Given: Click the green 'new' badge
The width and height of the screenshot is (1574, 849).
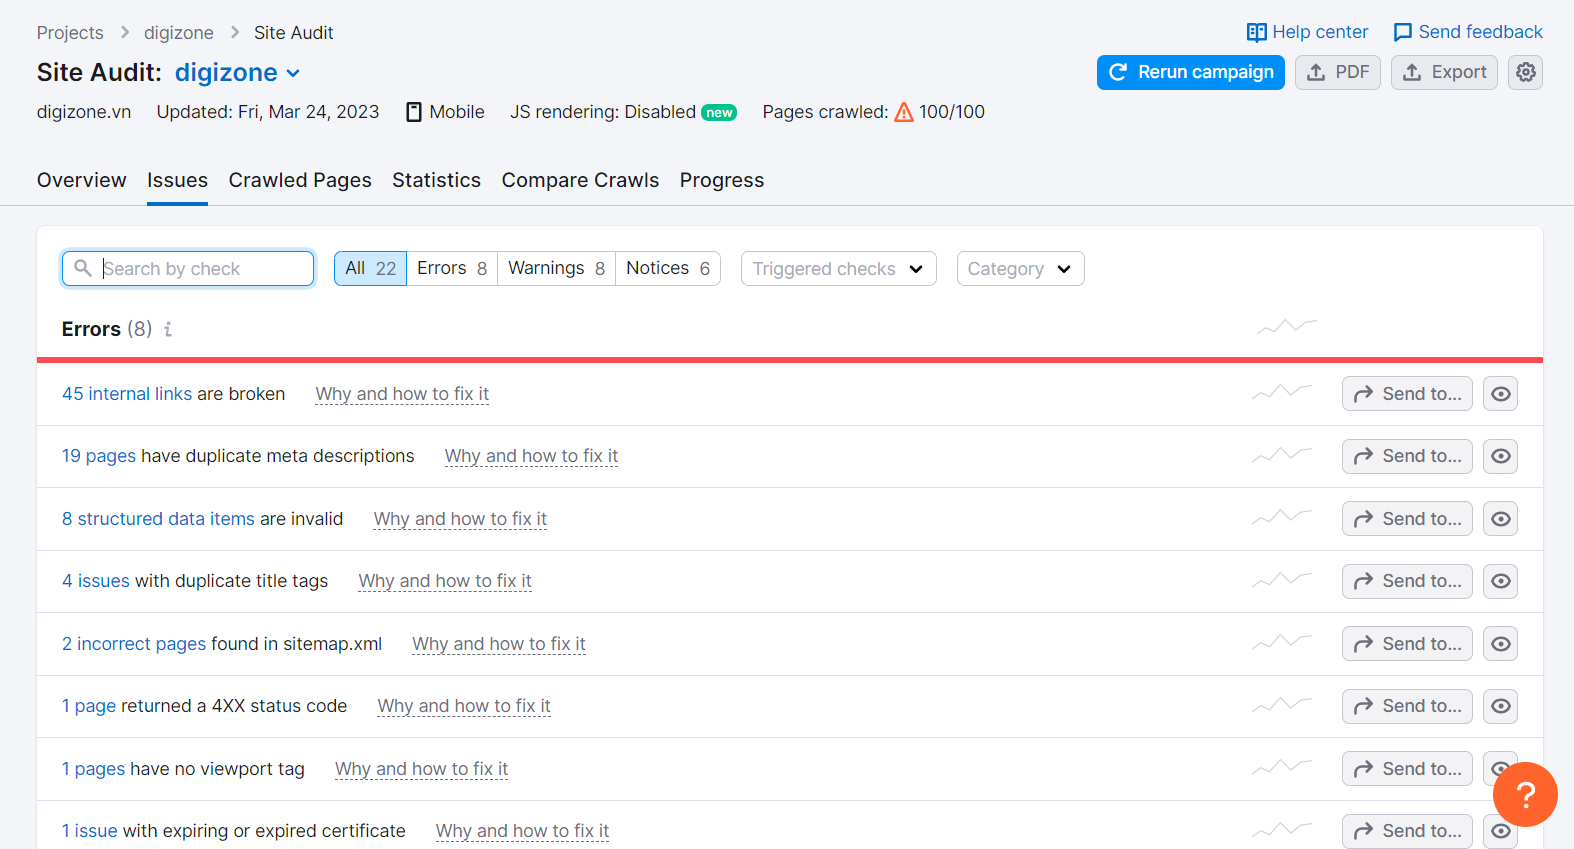Looking at the screenshot, I should tap(719, 113).
